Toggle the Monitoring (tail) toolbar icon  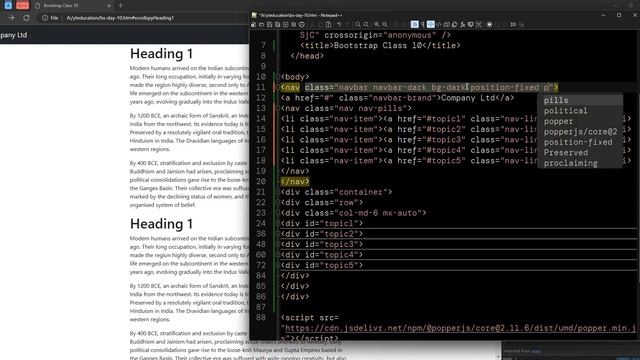point(479,24)
